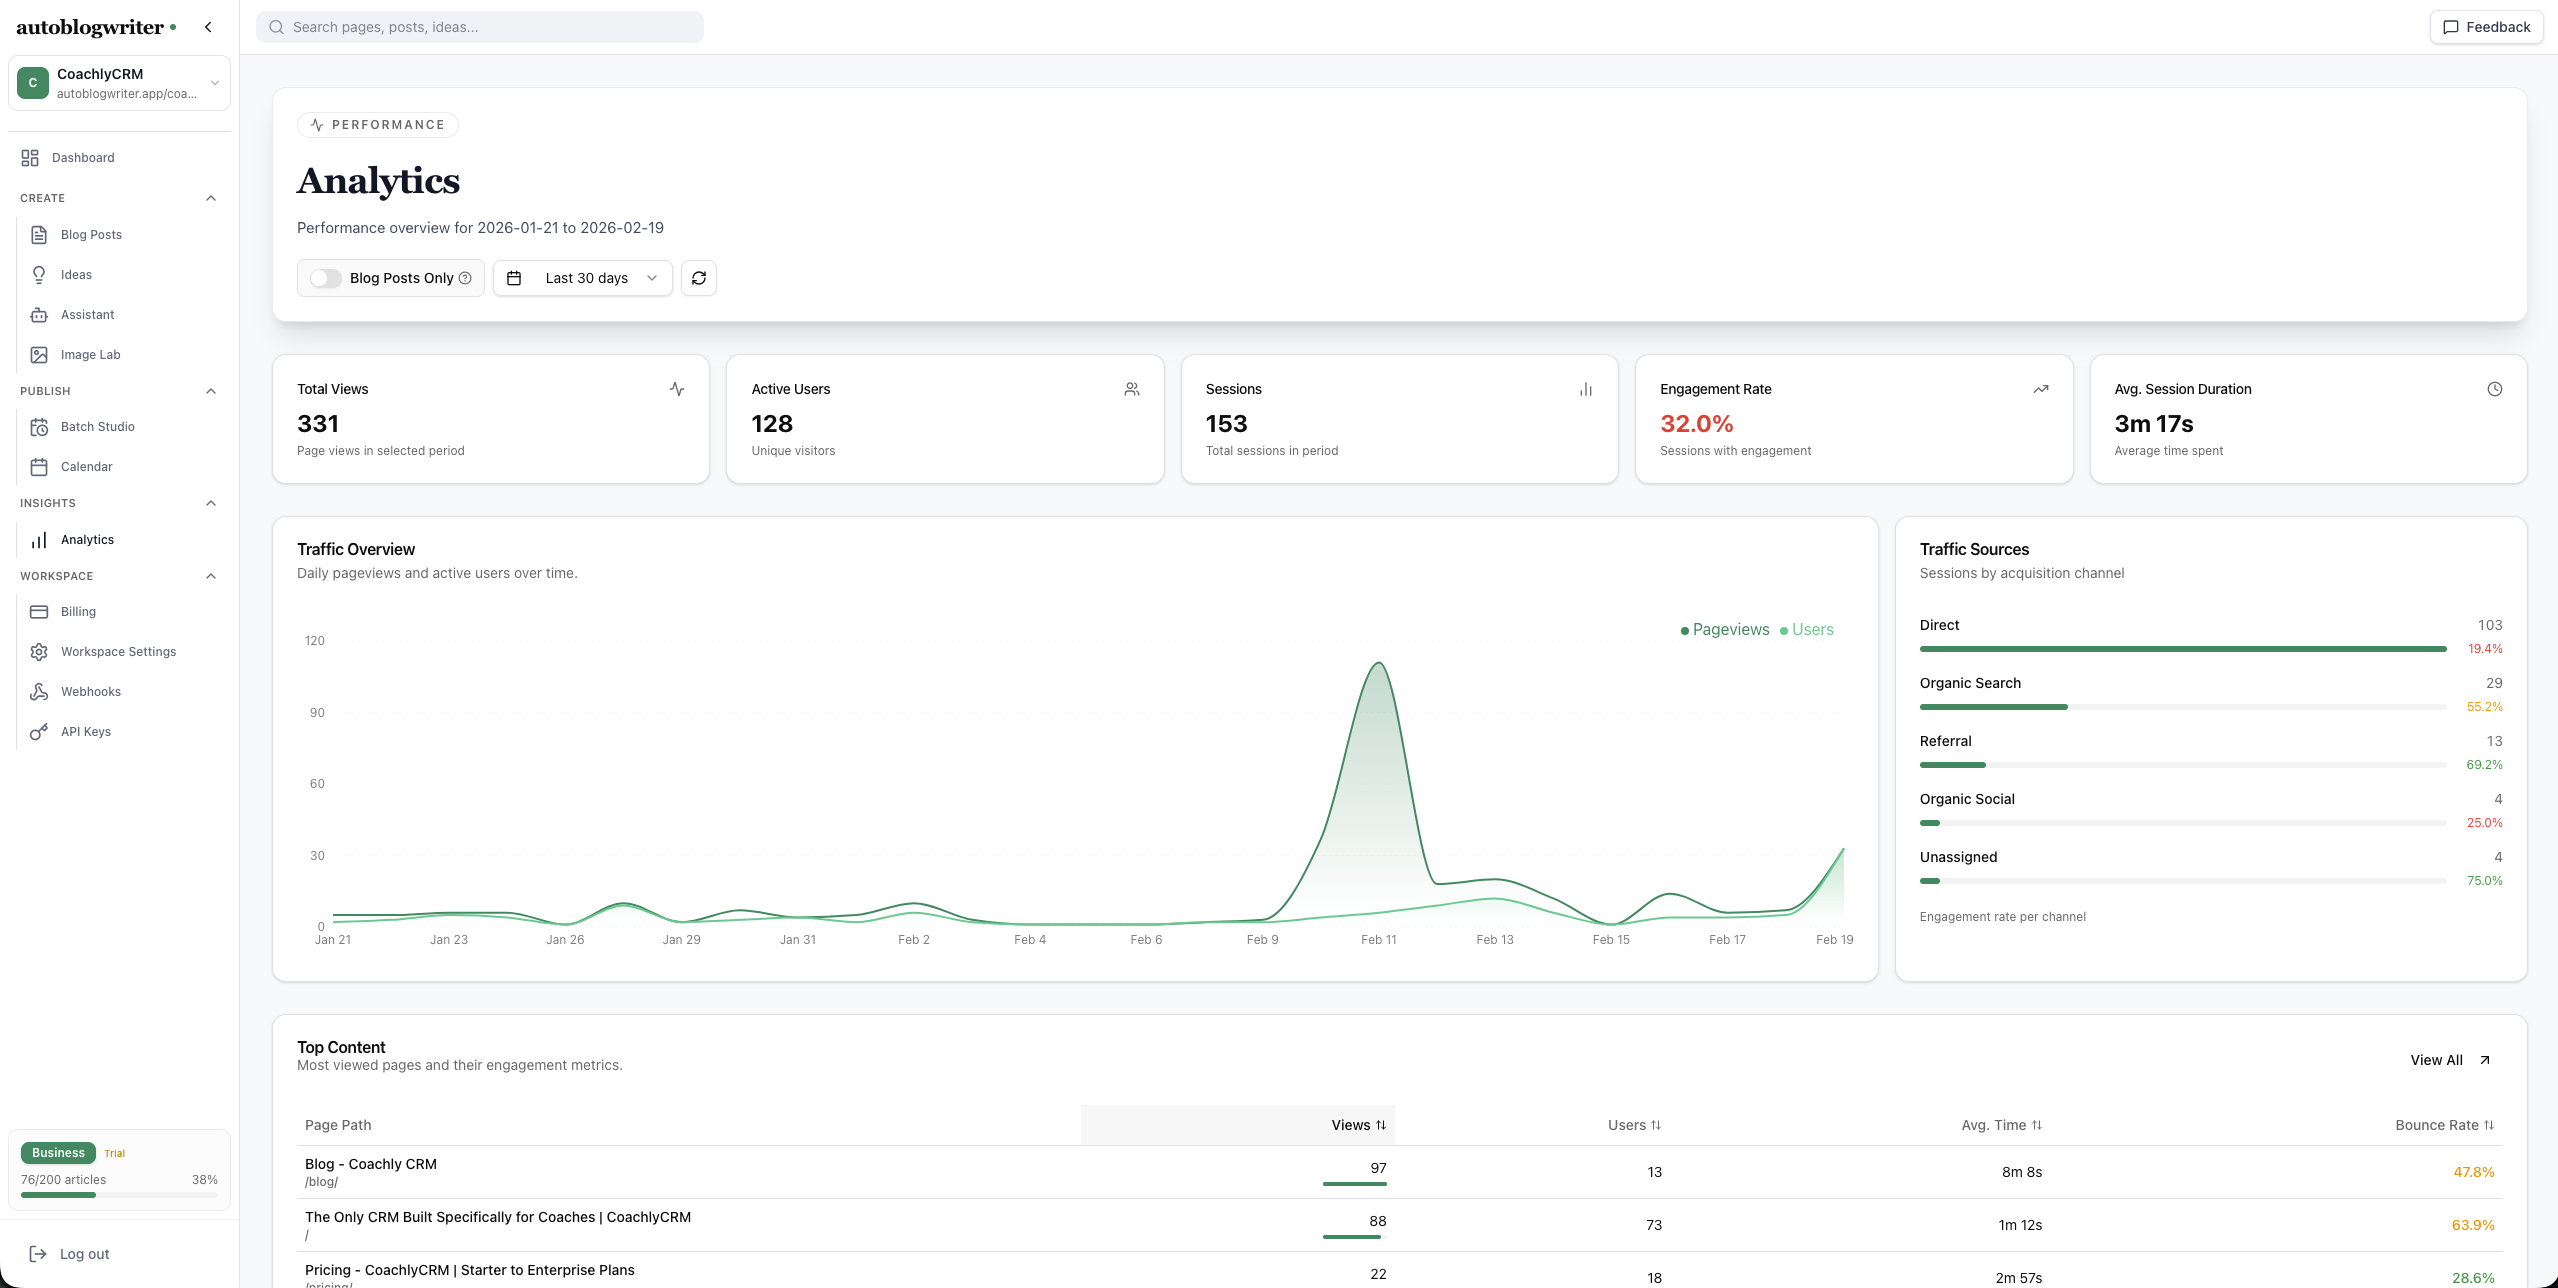Click the articles usage progress bar

click(x=119, y=1195)
